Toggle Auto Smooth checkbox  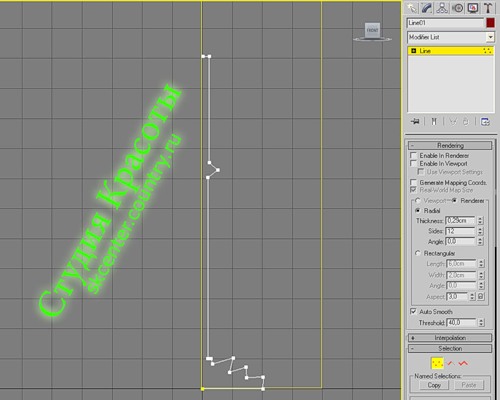pos(413,311)
